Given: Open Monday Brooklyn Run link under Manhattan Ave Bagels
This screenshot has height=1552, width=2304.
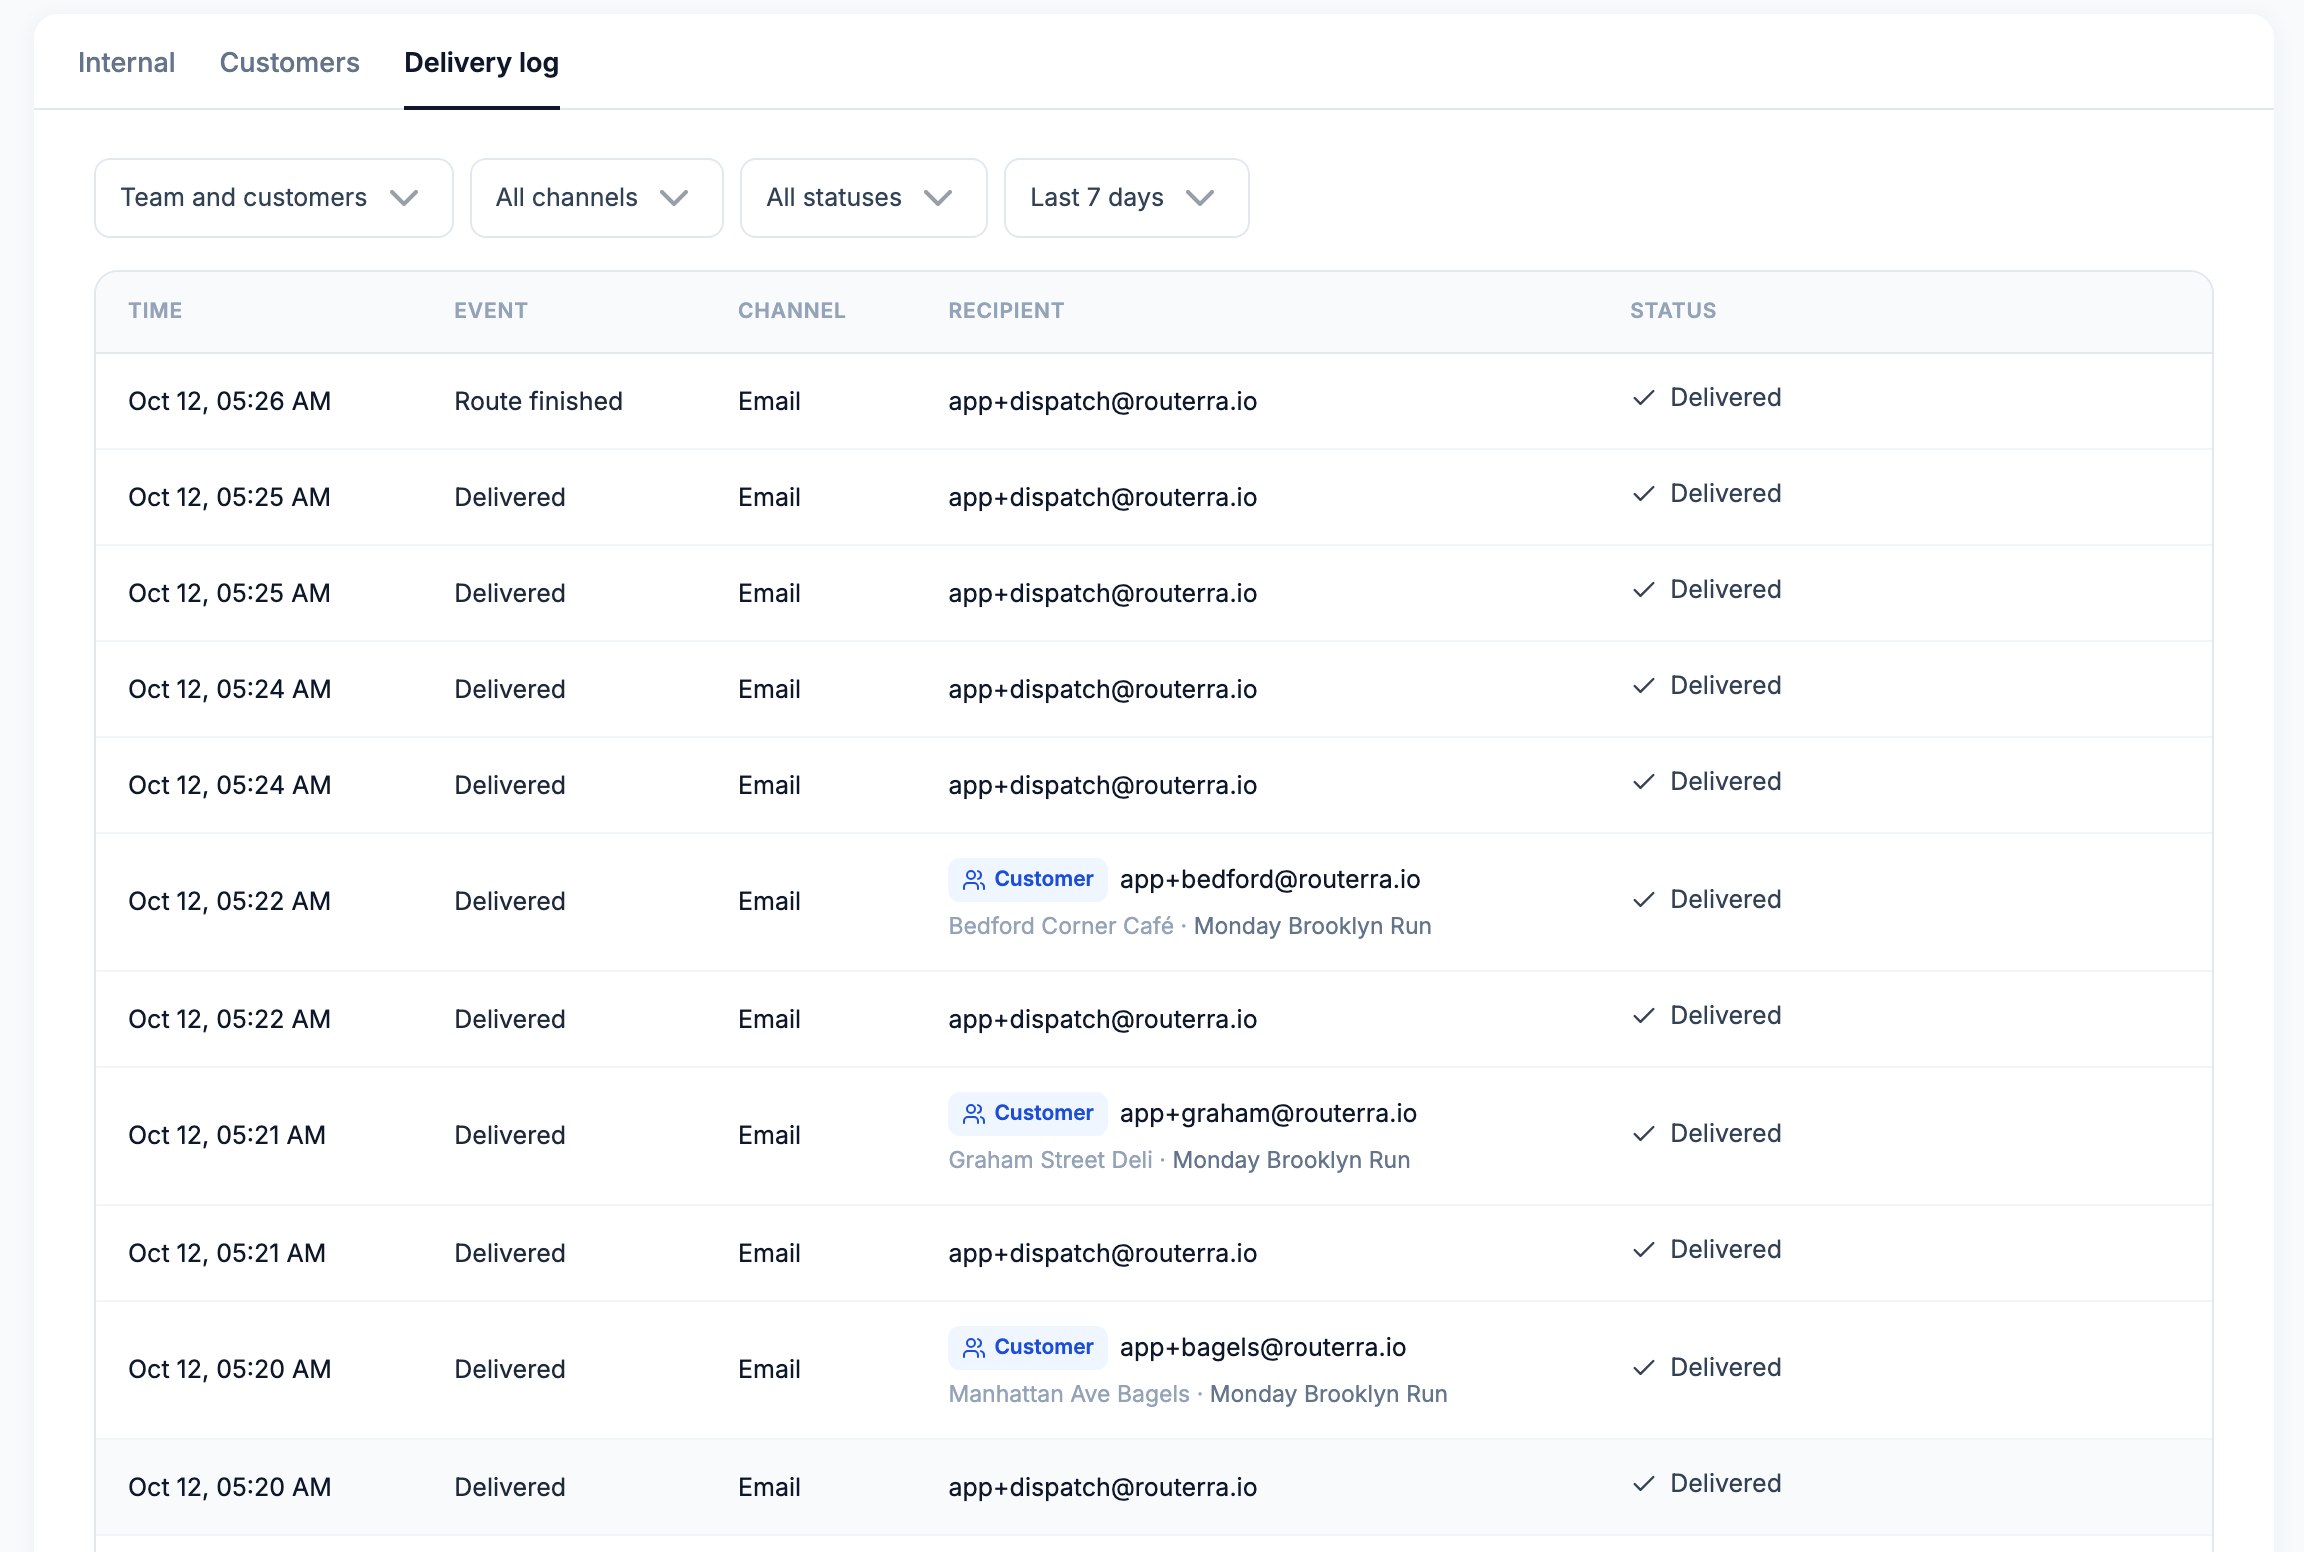Looking at the screenshot, I should 1328,1394.
